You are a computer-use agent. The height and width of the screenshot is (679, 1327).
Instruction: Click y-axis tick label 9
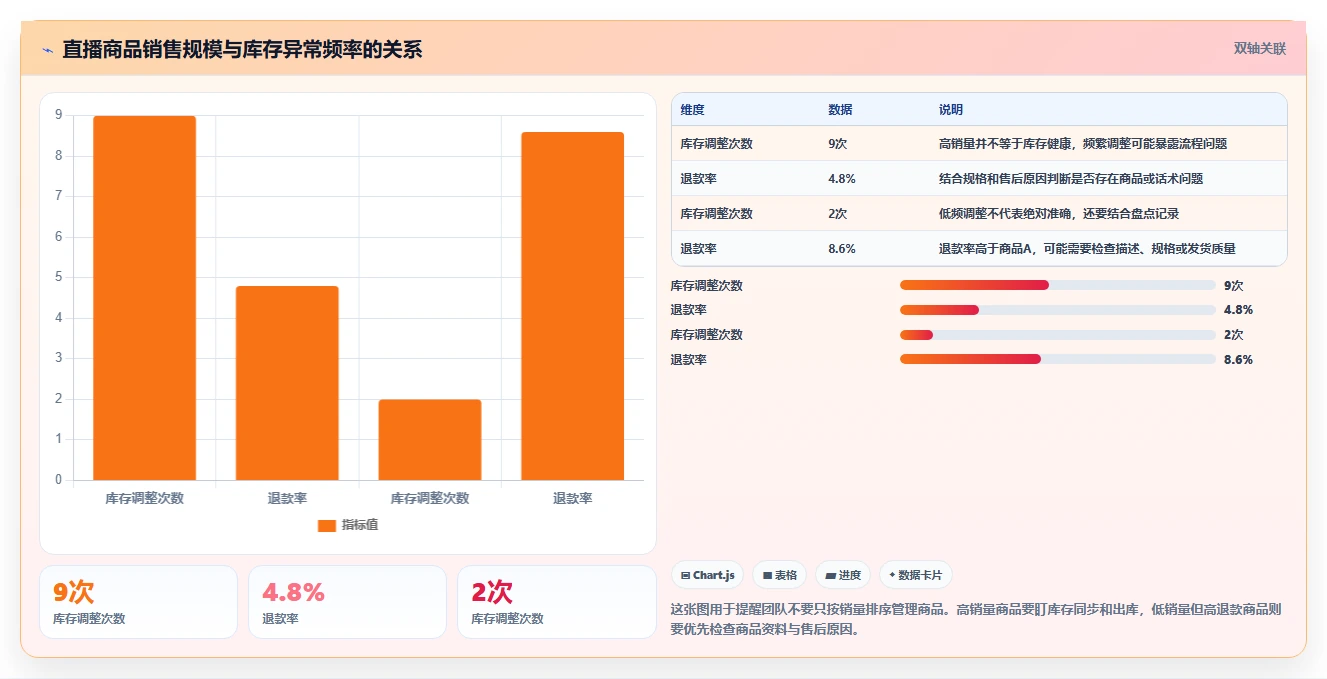pyautogui.click(x=59, y=115)
